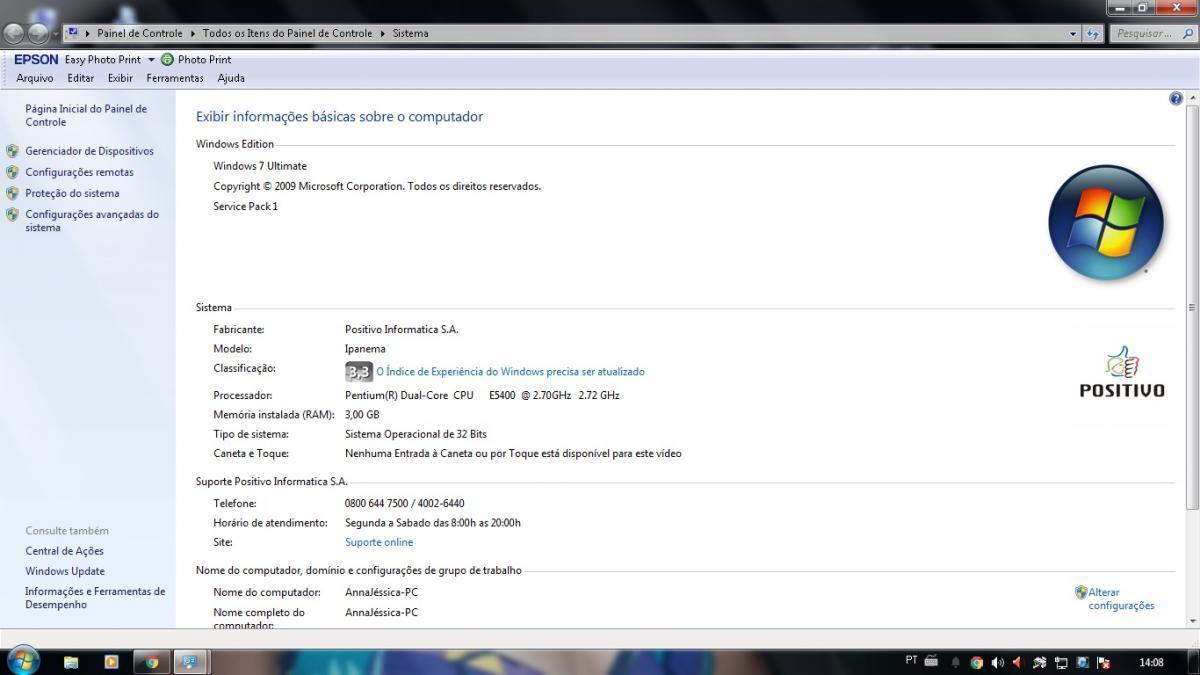
Task: Open the Ajuda menu
Action: (231, 78)
